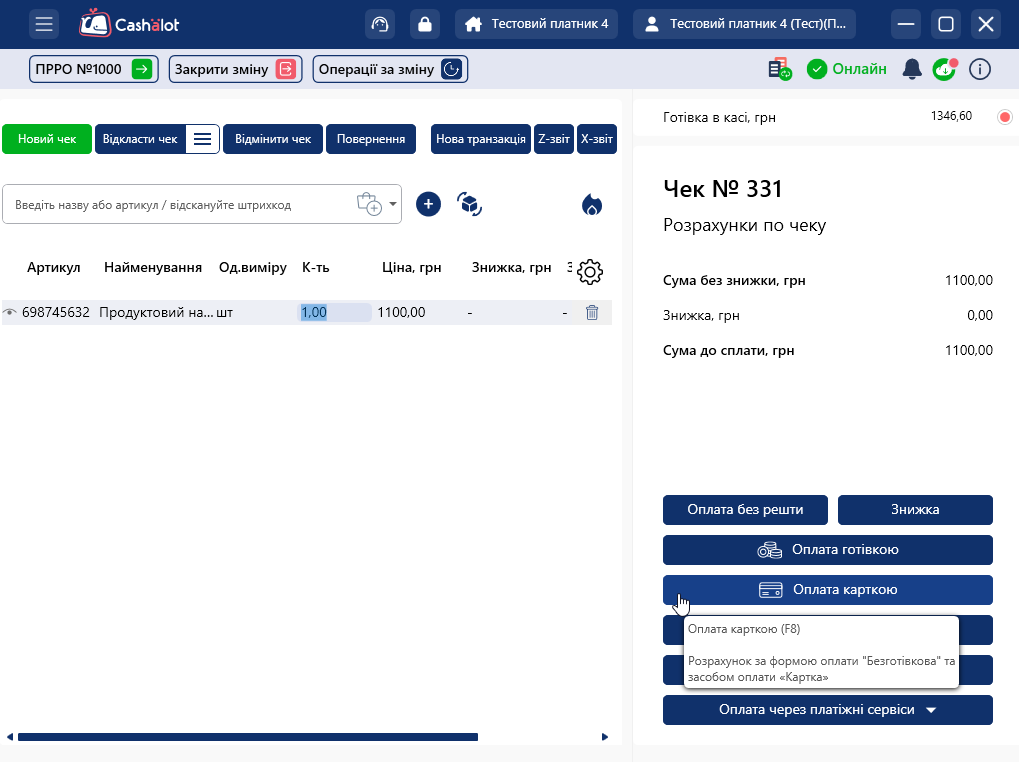The width and height of the screenshot is (1019, 762).
Task: Click the headset support icon
Action: pos(380,24)
